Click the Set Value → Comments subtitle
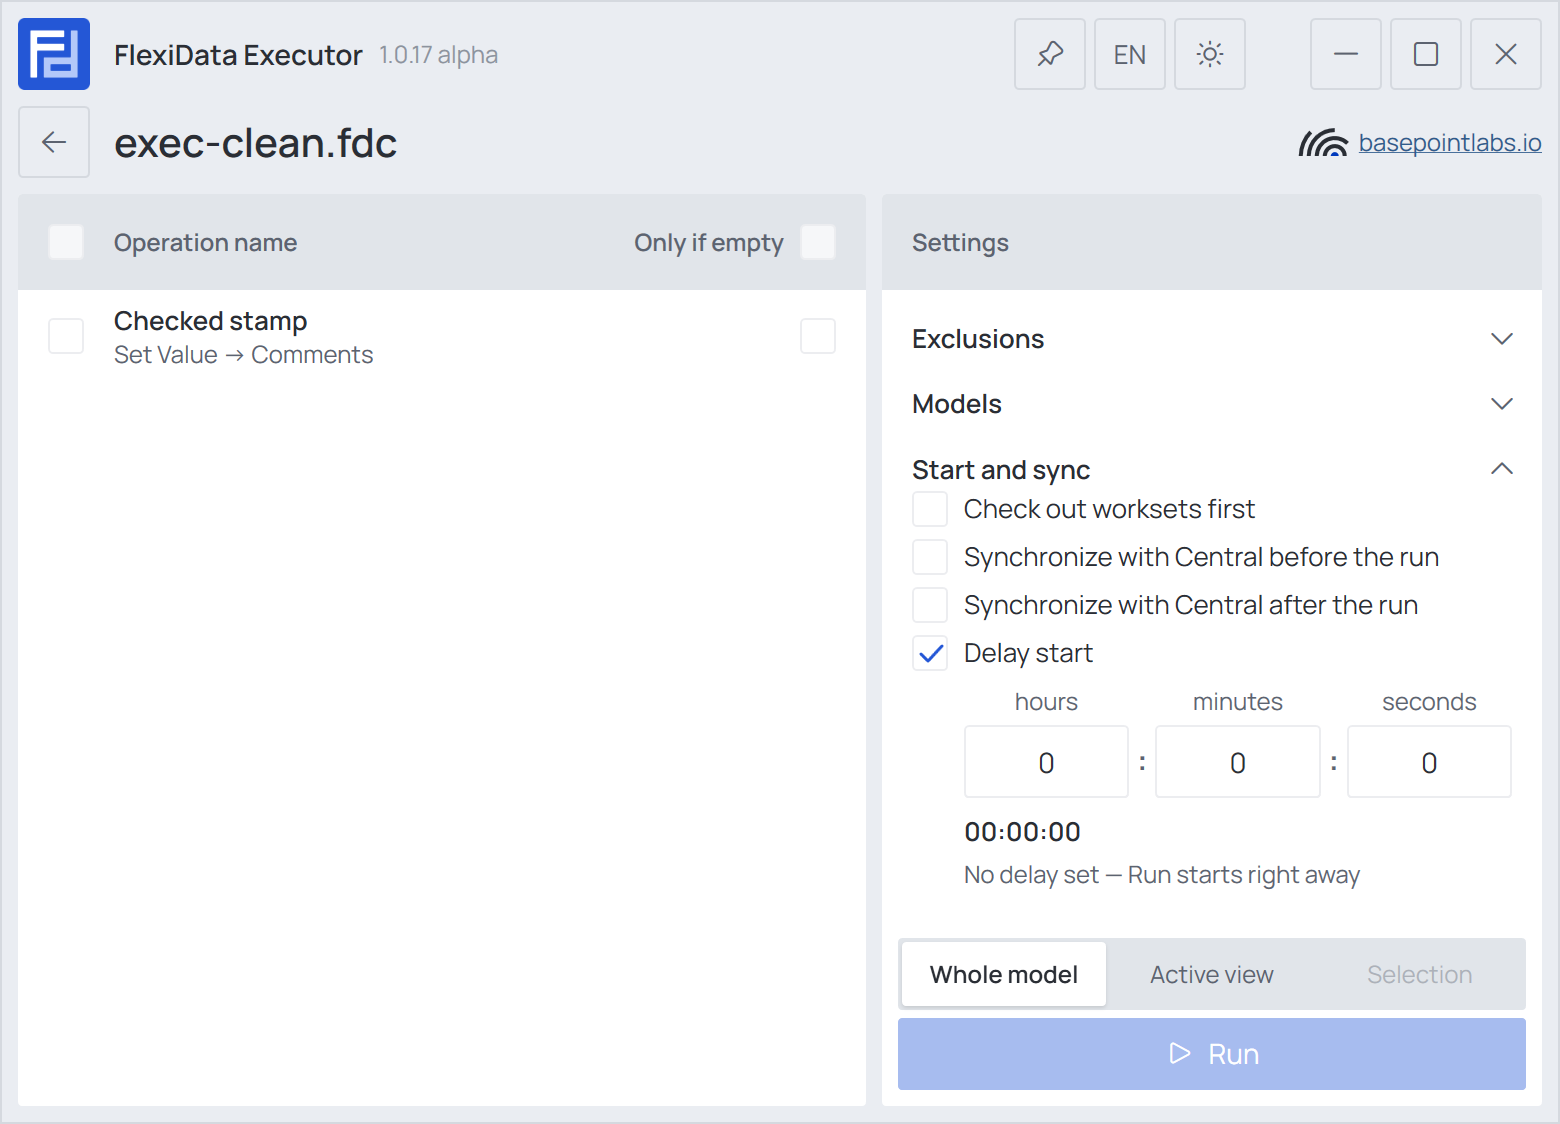Screen dimensions: 1560x1124 (243, 355)
